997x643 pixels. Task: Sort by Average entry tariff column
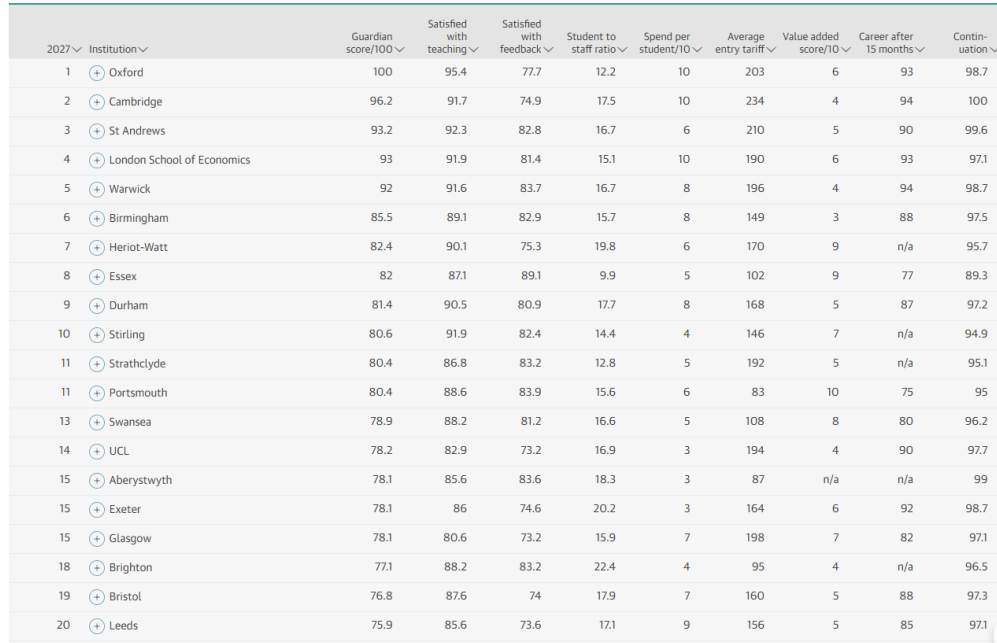coord(745,43)
